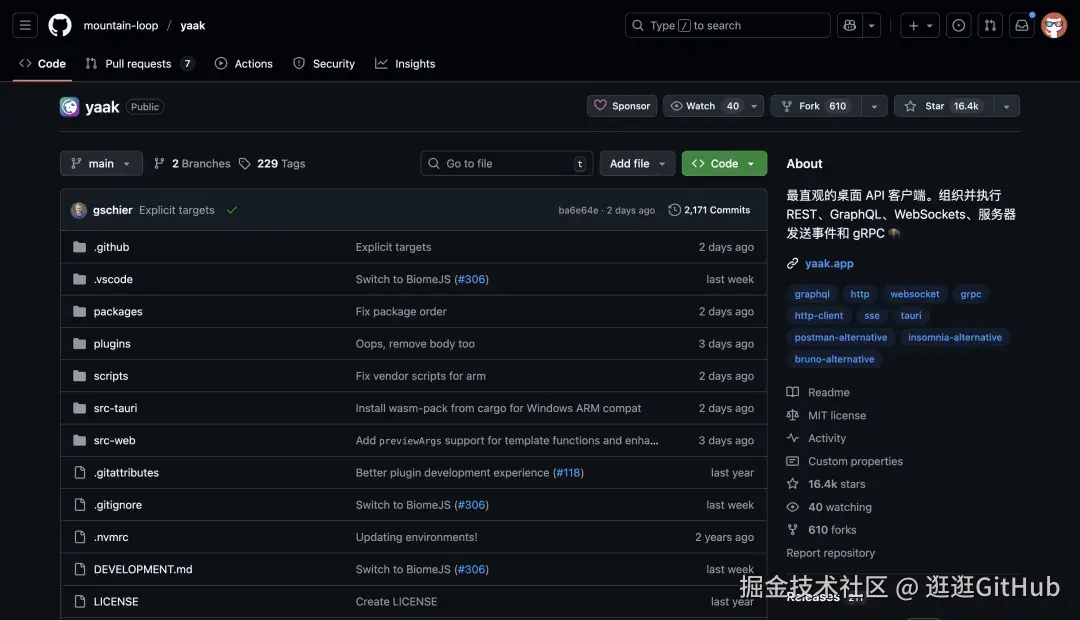
Task: Click the commit status checkmark icon
Action: click(x=232, y=210)
